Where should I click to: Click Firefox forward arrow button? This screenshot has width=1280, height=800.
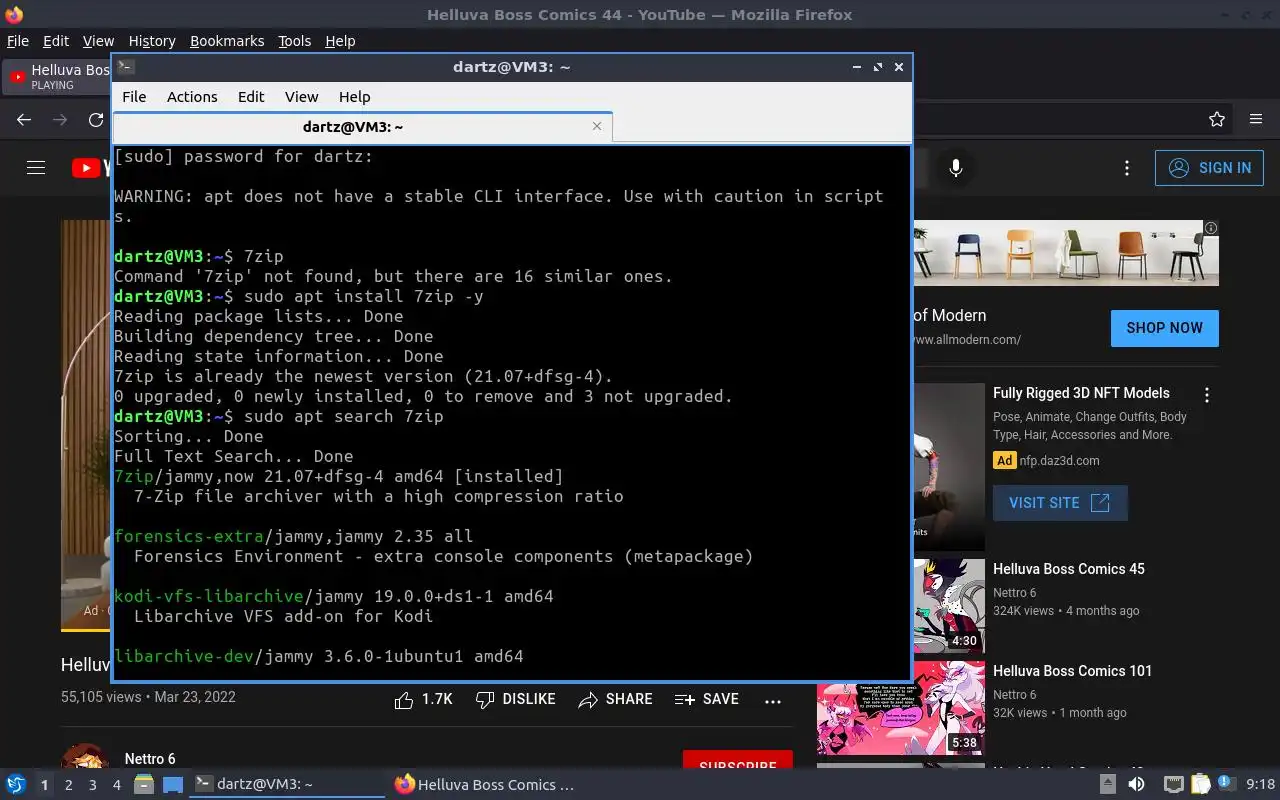tap(60, 119)
